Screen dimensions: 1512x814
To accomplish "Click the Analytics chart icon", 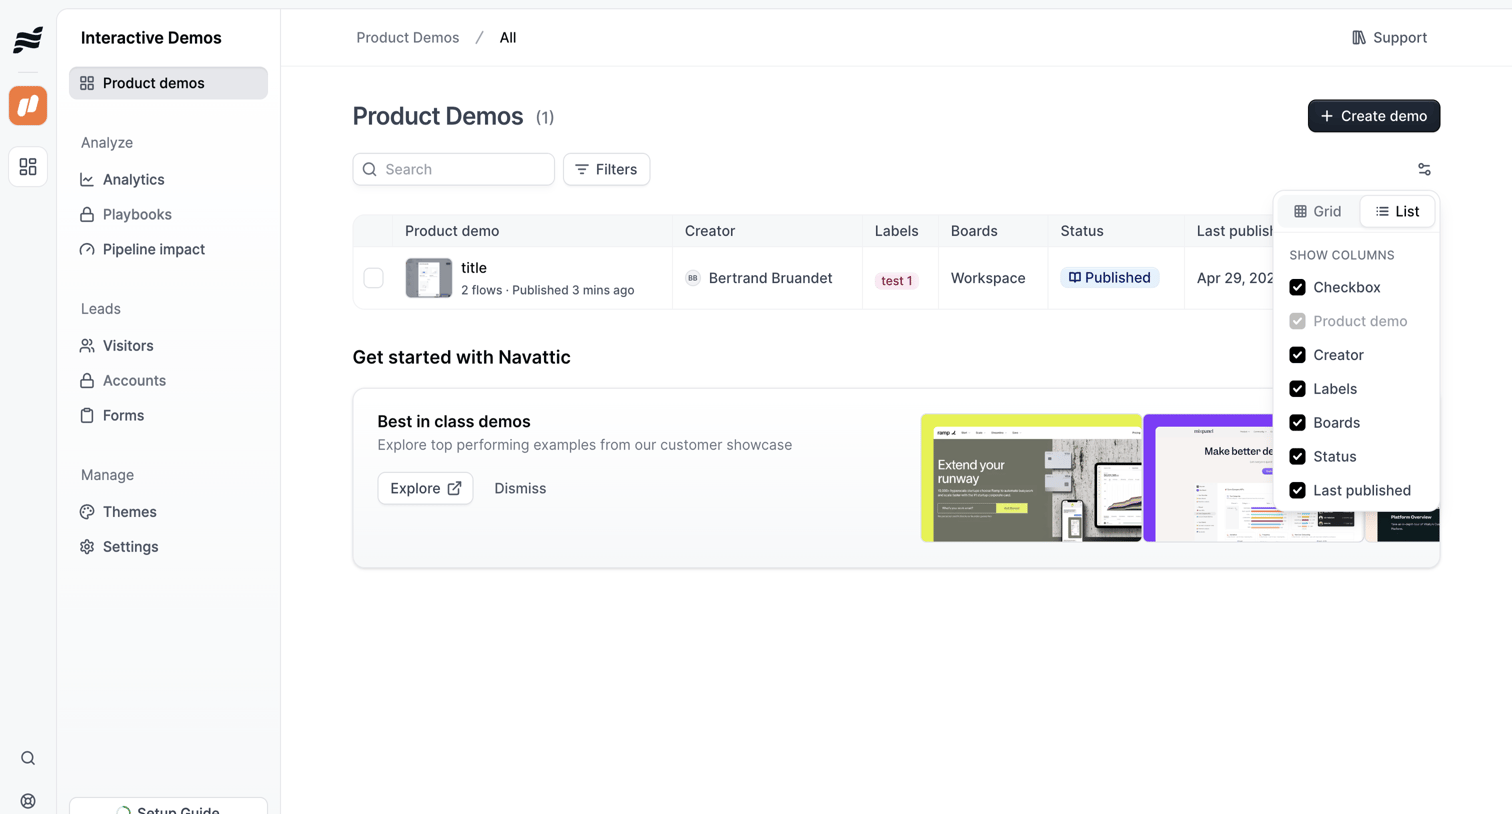I will point(87,180).
